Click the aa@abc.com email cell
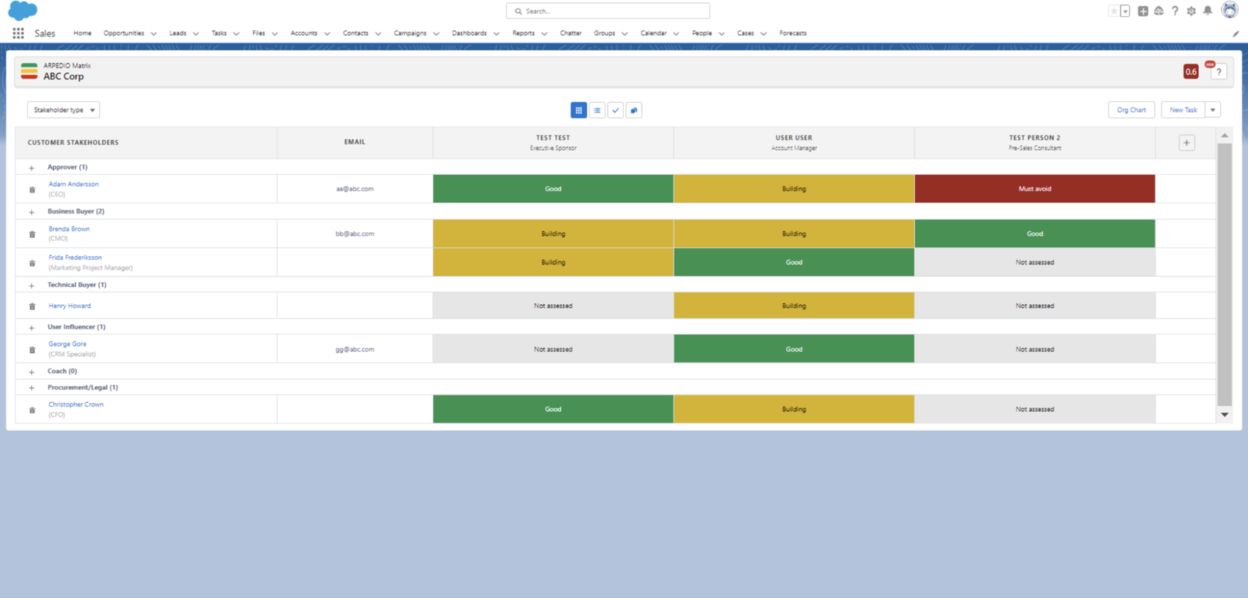 (355, 189)
